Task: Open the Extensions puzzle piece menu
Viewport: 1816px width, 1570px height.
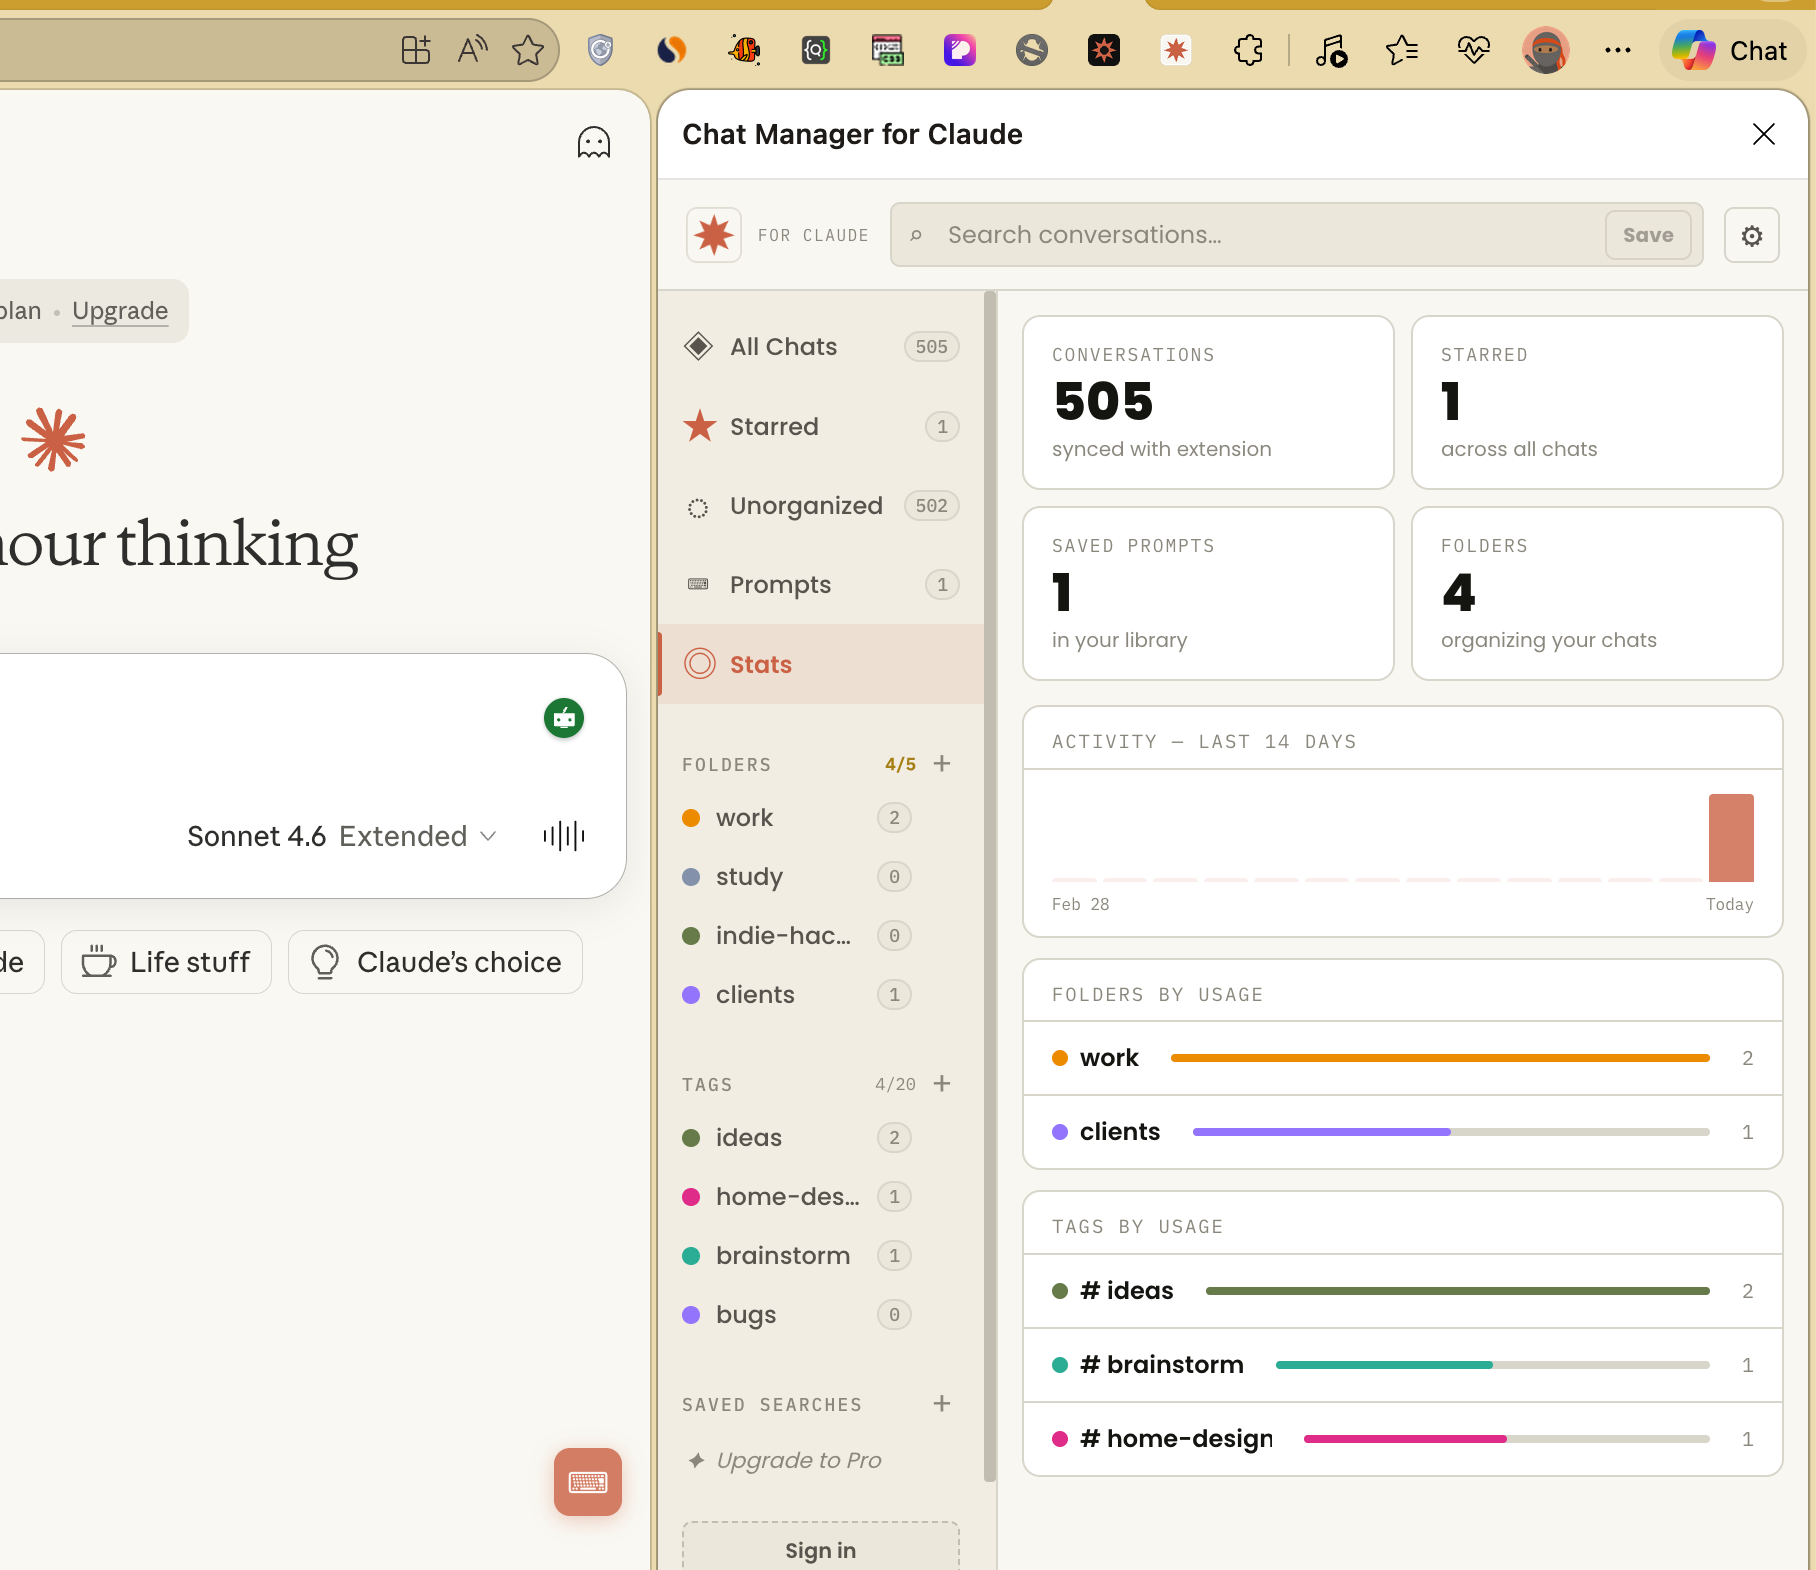Action: [1248, 50]
